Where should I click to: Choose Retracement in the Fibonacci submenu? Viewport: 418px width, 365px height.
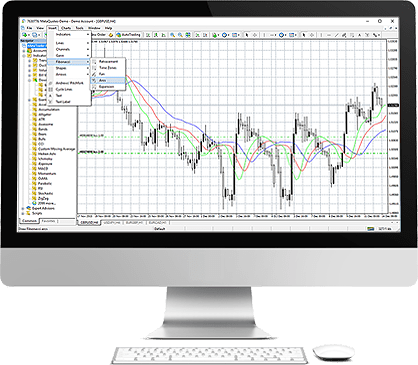(x=108, y=62)
